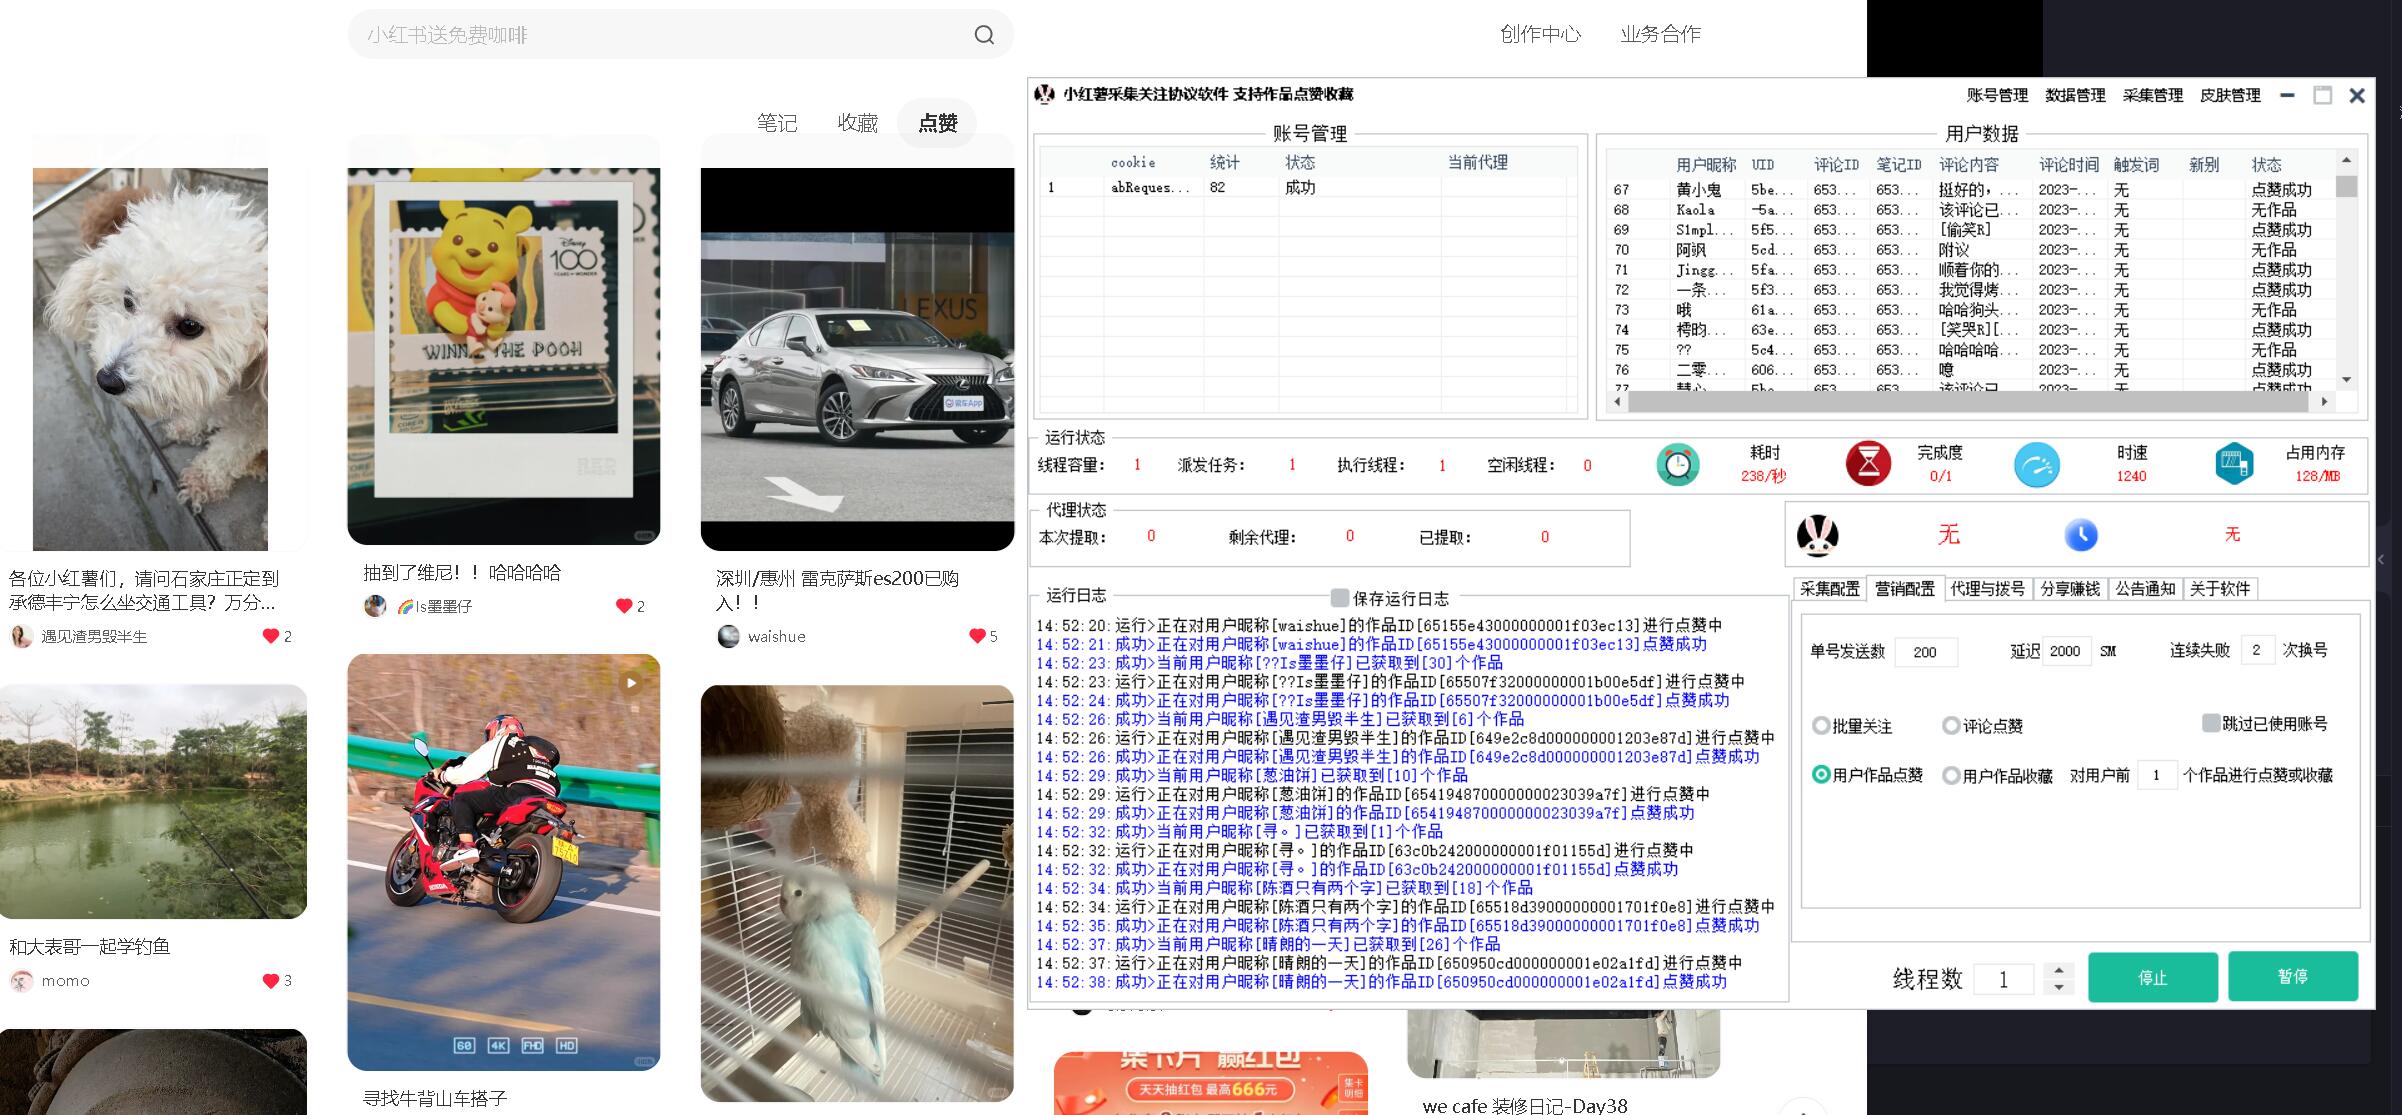Click the blue round clock icon

pyautogui.click(x=2081, y=535)
